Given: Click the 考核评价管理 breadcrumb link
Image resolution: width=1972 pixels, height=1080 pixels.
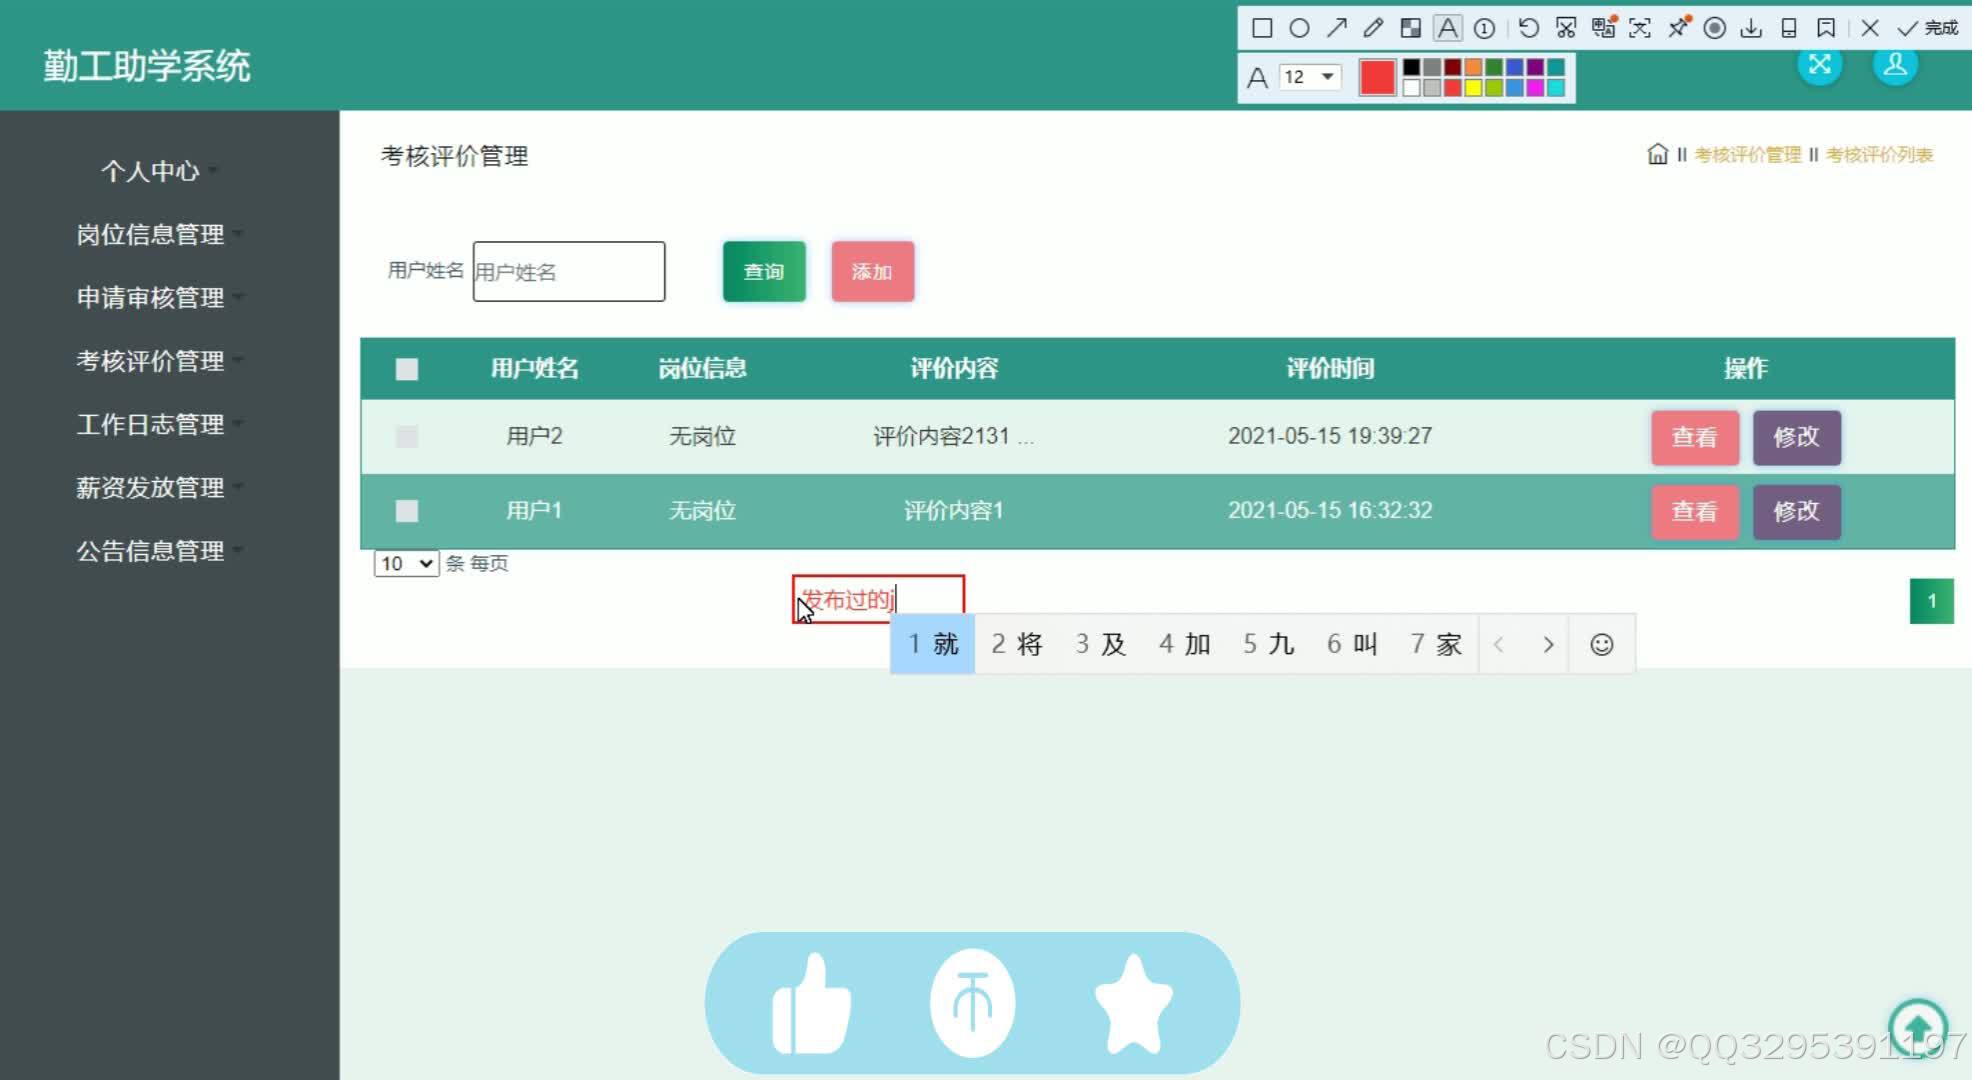Looking at the screenshot, I should click(1747, 155).
